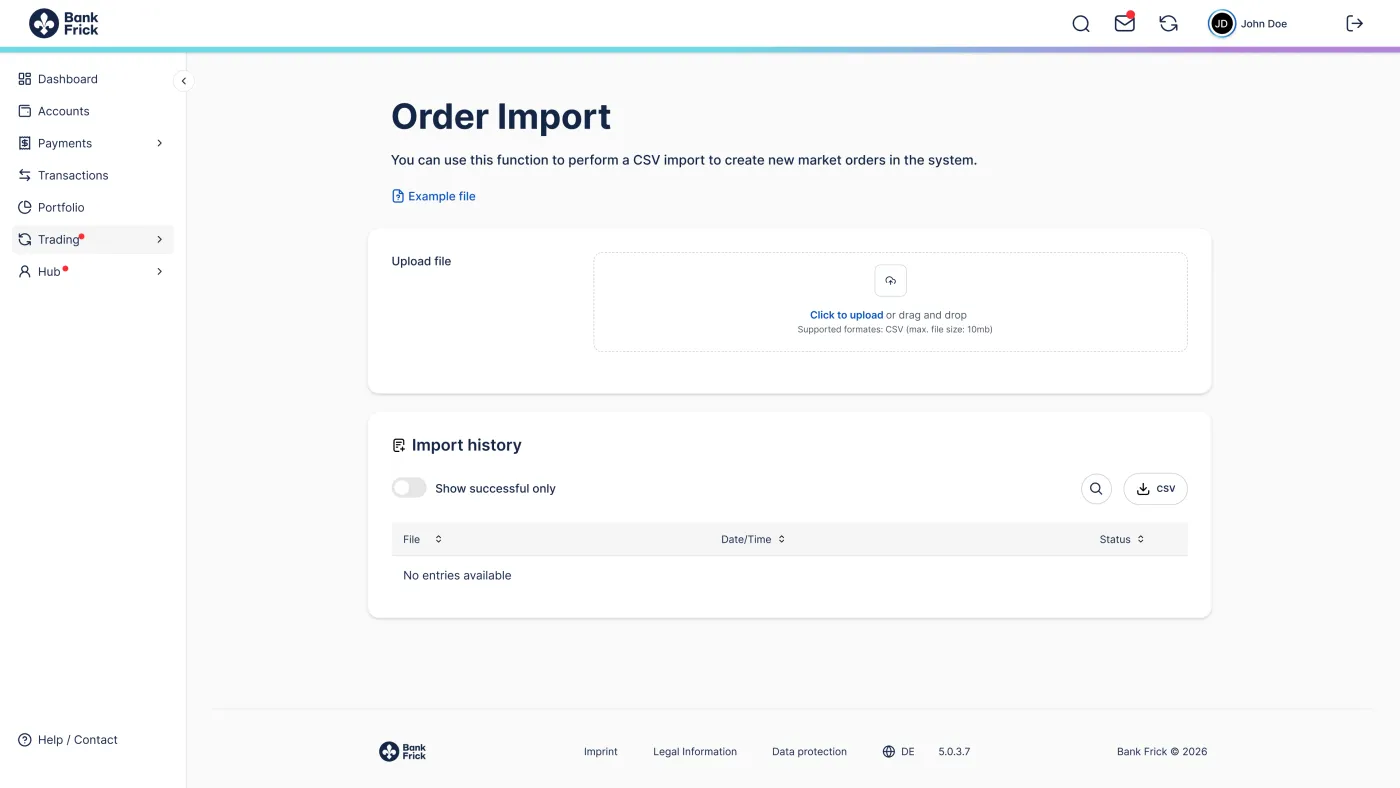Viewport: 1400px width, 788px height.
Task: Click John Doe user name
Action: [1264, 24]
